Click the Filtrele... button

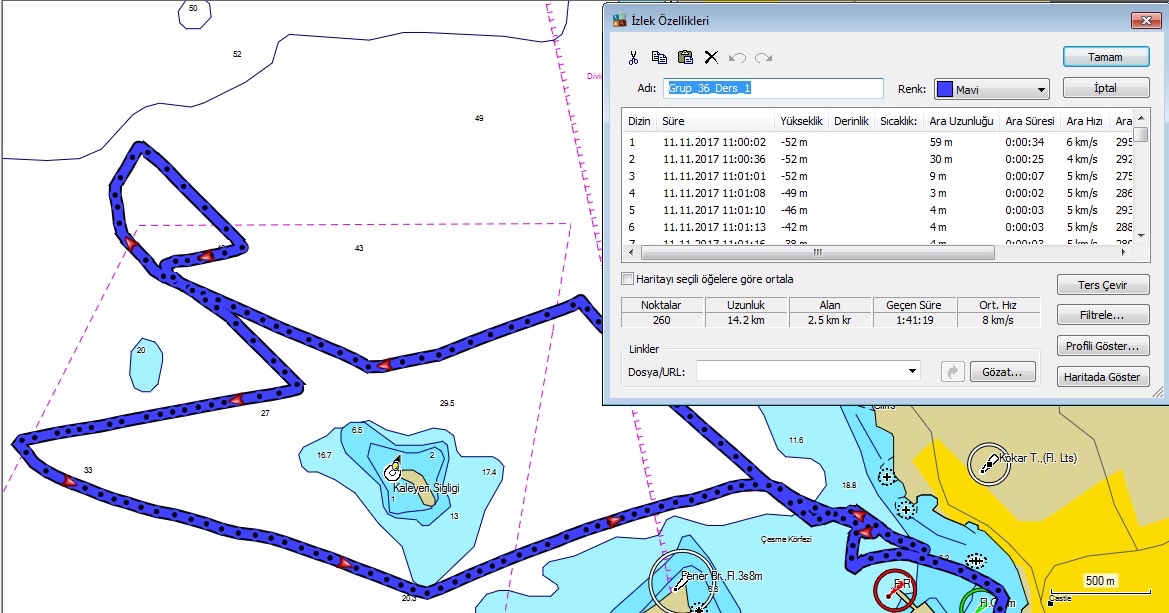point(1103,315)
